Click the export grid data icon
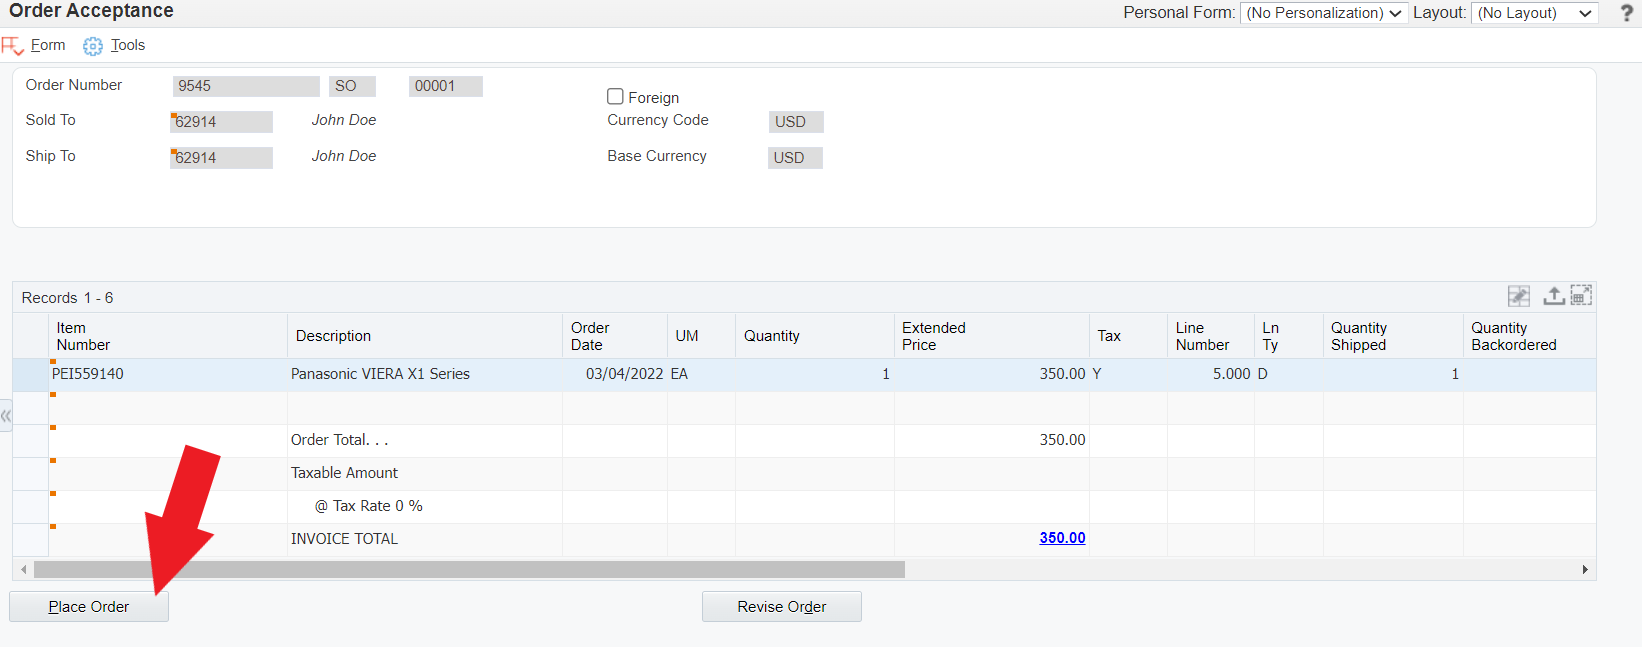This screenshot has height=647, width=1642. point(1553,296)
